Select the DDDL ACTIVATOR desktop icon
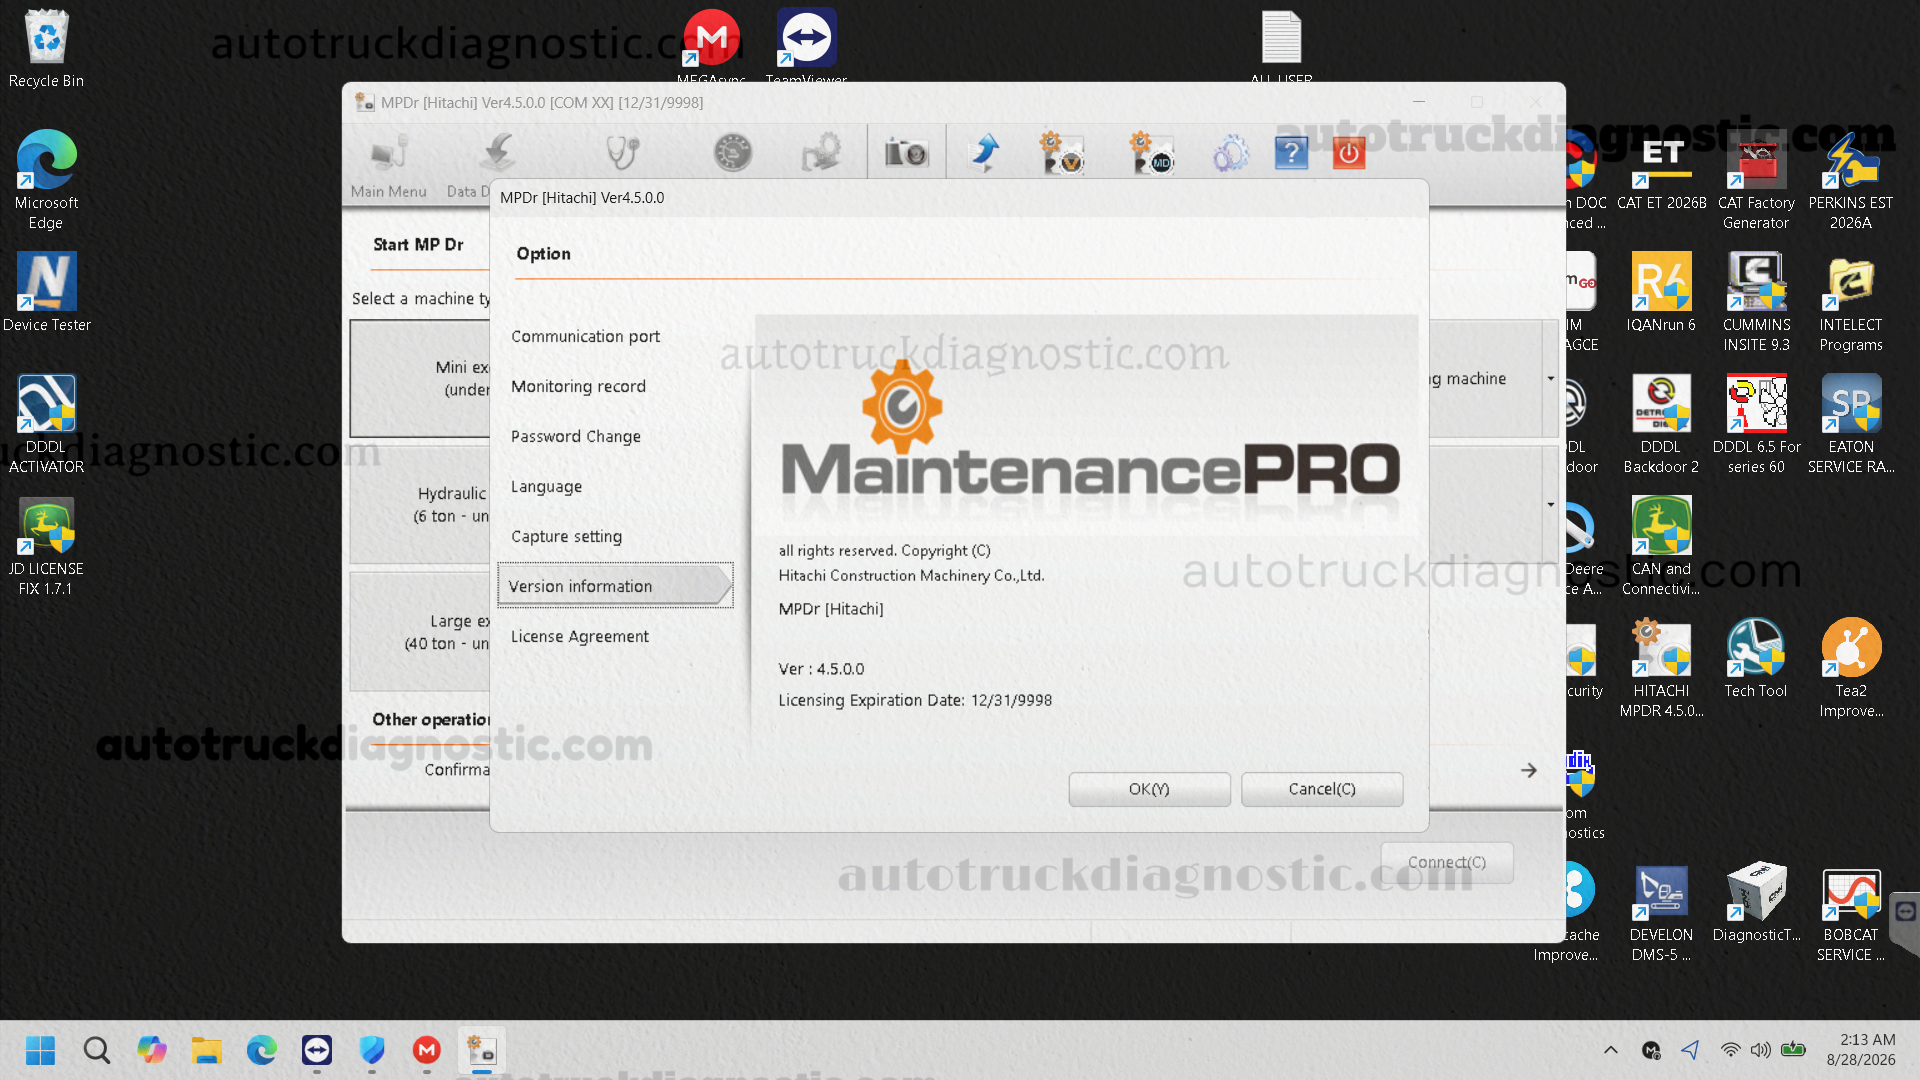Image resolution: width=1920 pixels, height=1080 pixels. (x=46, y=424)
